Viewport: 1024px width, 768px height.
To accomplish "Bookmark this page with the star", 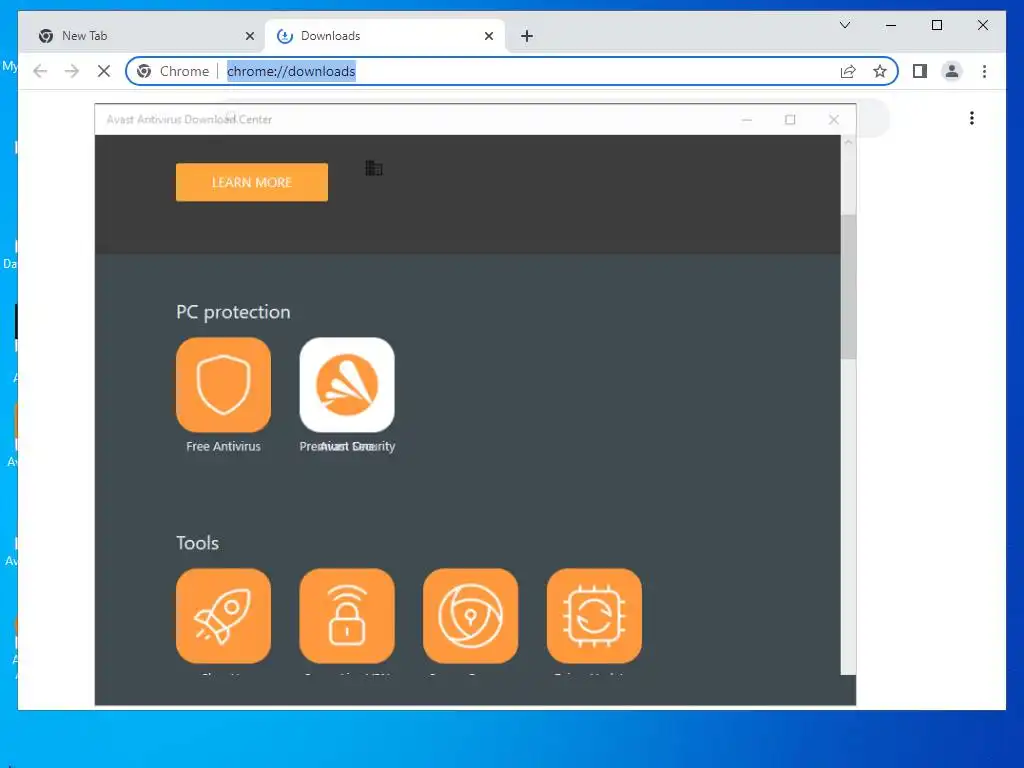I will 880,71.
